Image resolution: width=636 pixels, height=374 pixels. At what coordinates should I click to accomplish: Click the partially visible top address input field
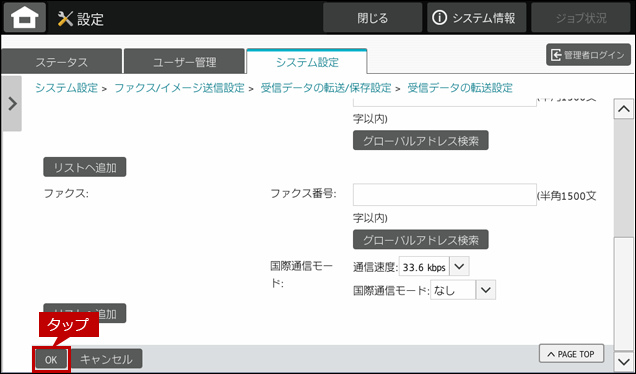coord(445,102)
